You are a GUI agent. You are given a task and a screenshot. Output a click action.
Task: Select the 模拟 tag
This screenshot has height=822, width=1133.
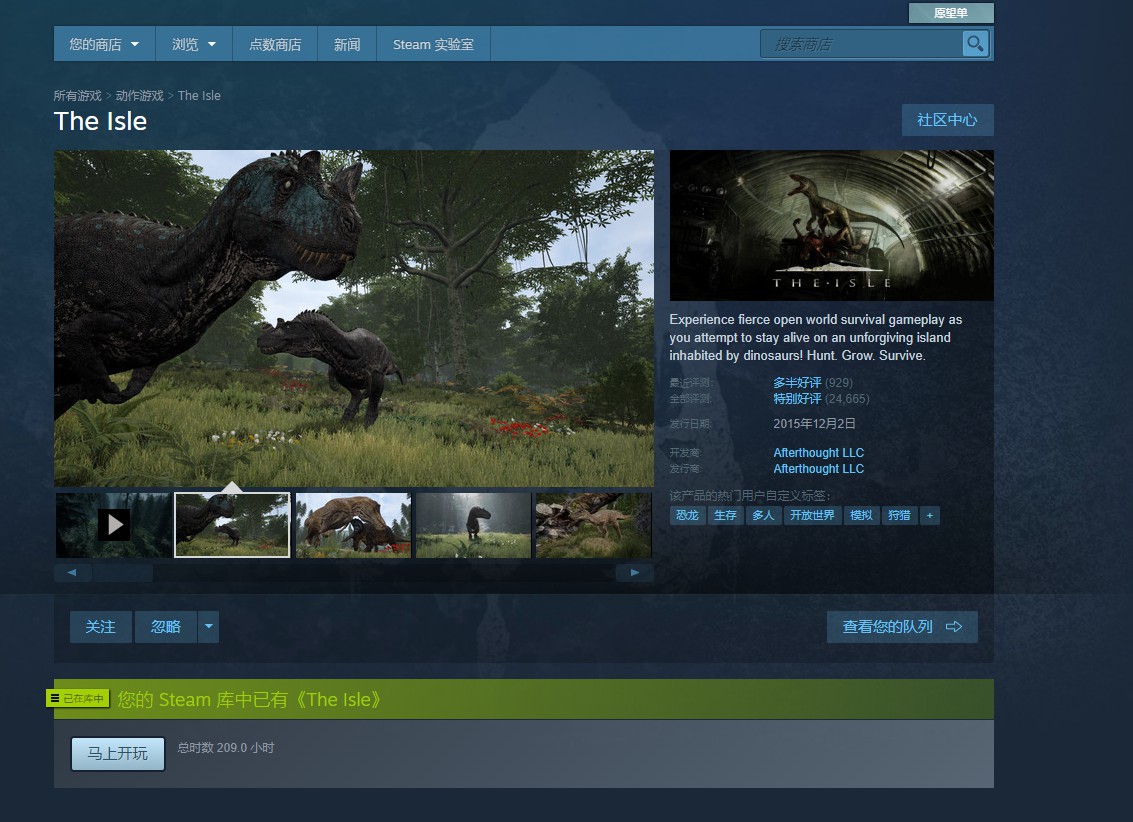coord(861,515)
